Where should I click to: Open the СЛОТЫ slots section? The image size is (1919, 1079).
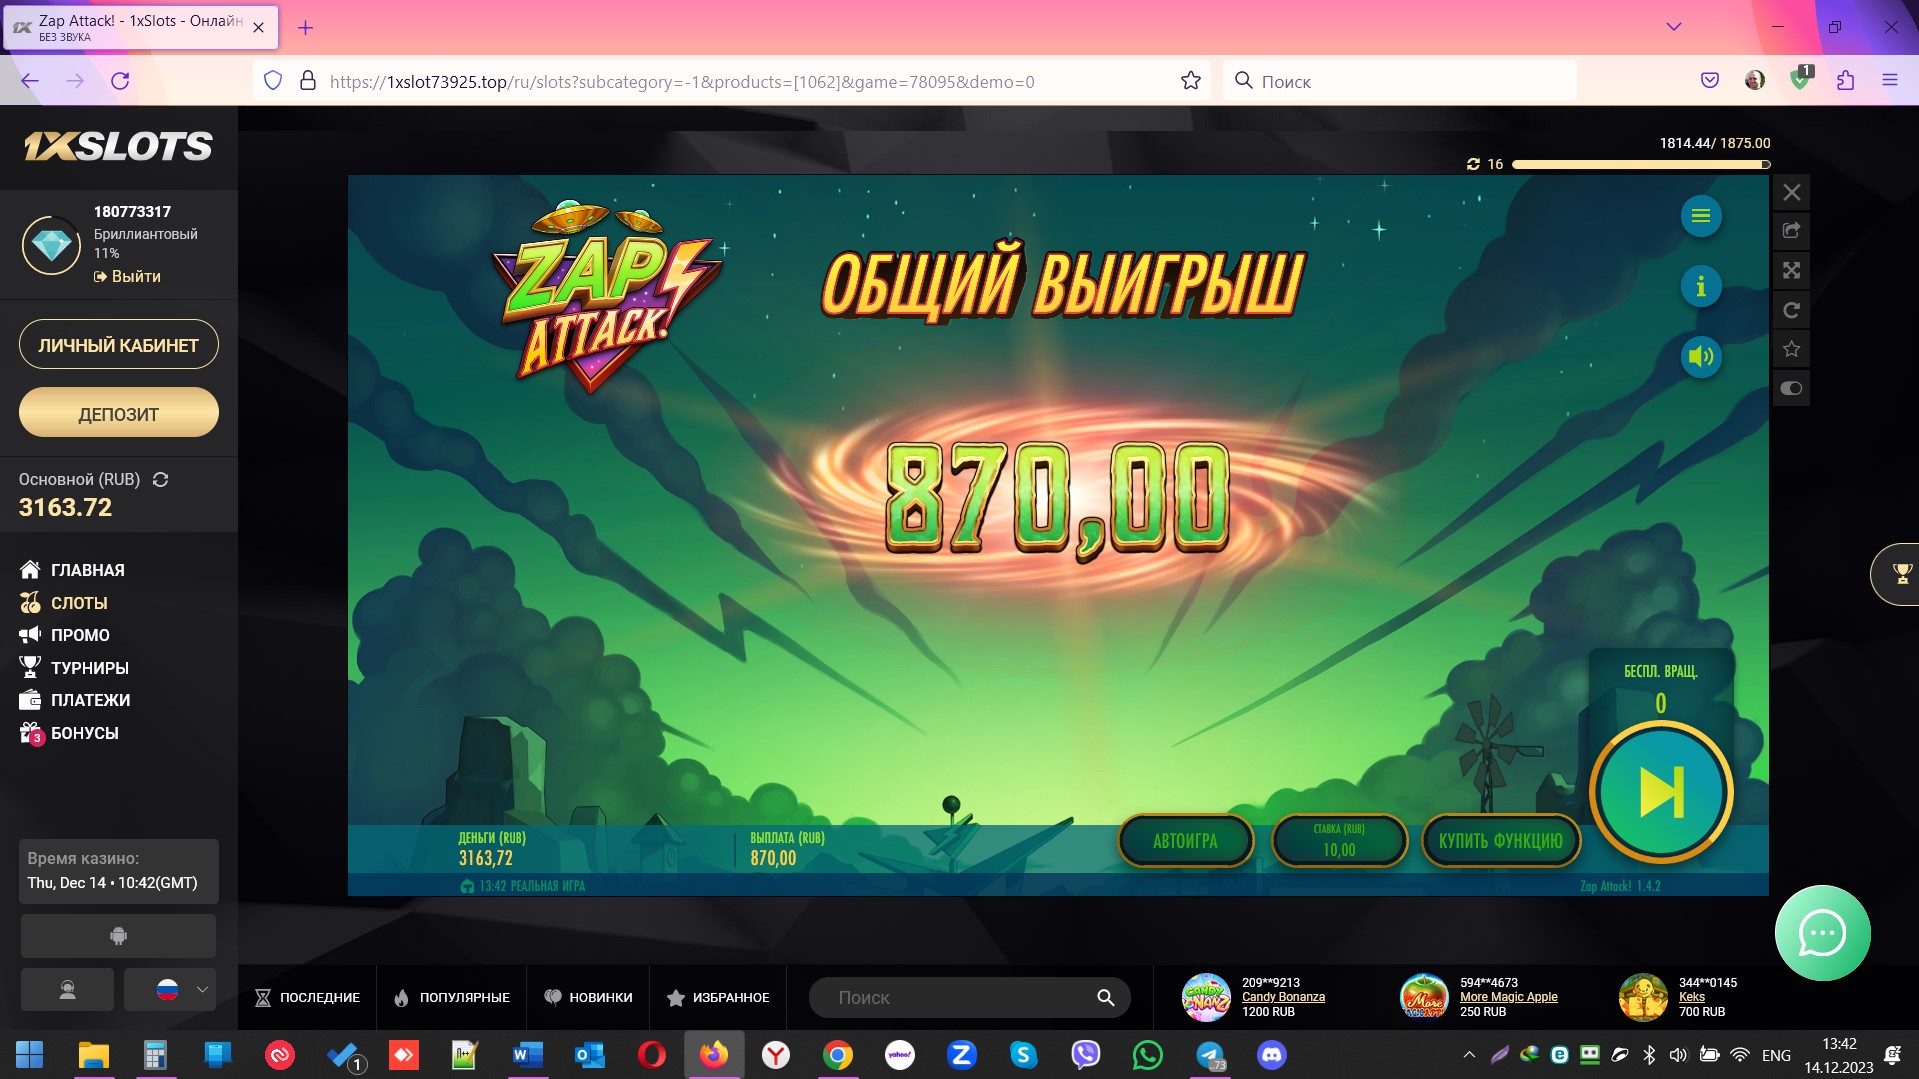pyautogui.click(x=63, y=603)
